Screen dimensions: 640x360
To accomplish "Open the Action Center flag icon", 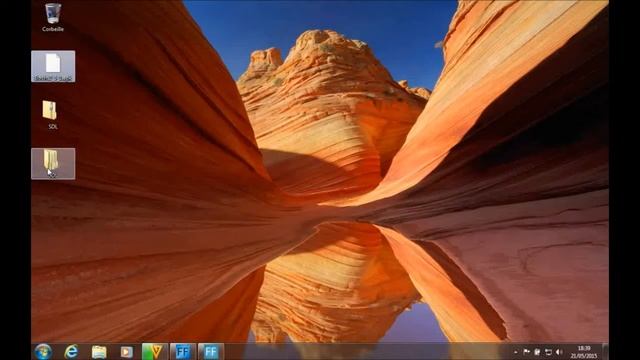I will pos(527,352).
